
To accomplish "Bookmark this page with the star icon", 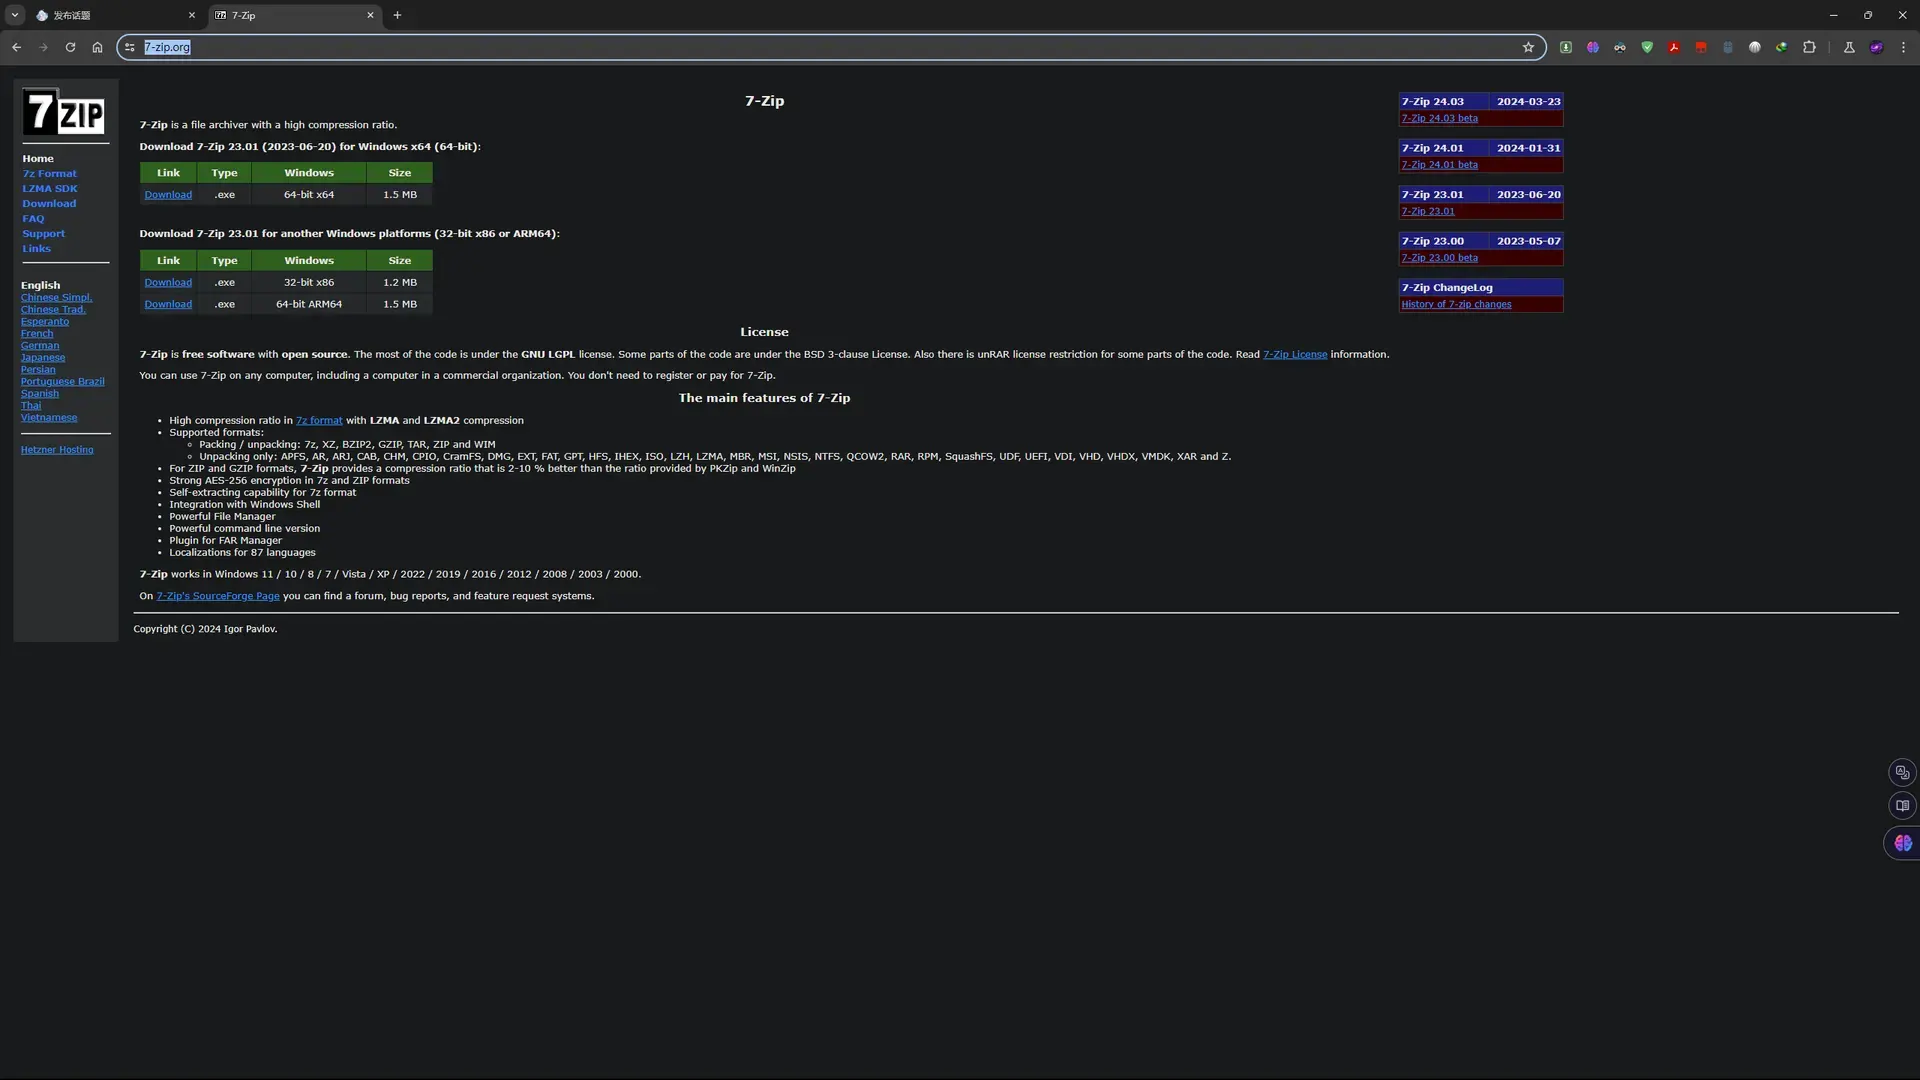I will coord(1528,47).
